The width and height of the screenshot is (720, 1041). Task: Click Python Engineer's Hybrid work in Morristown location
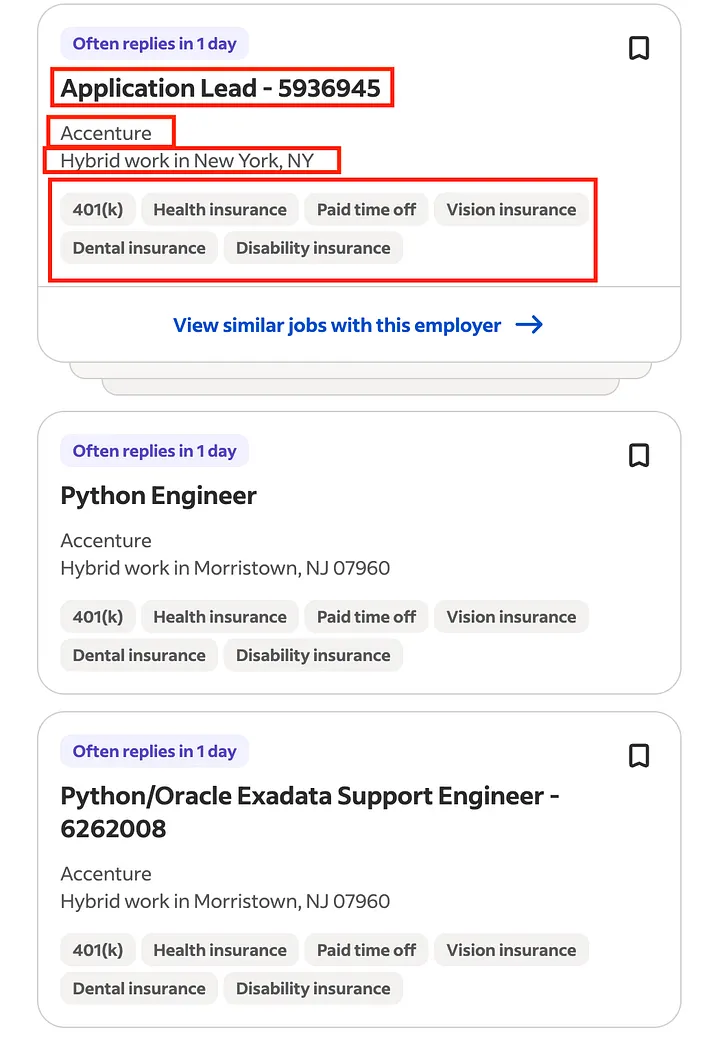coord(225,568)
